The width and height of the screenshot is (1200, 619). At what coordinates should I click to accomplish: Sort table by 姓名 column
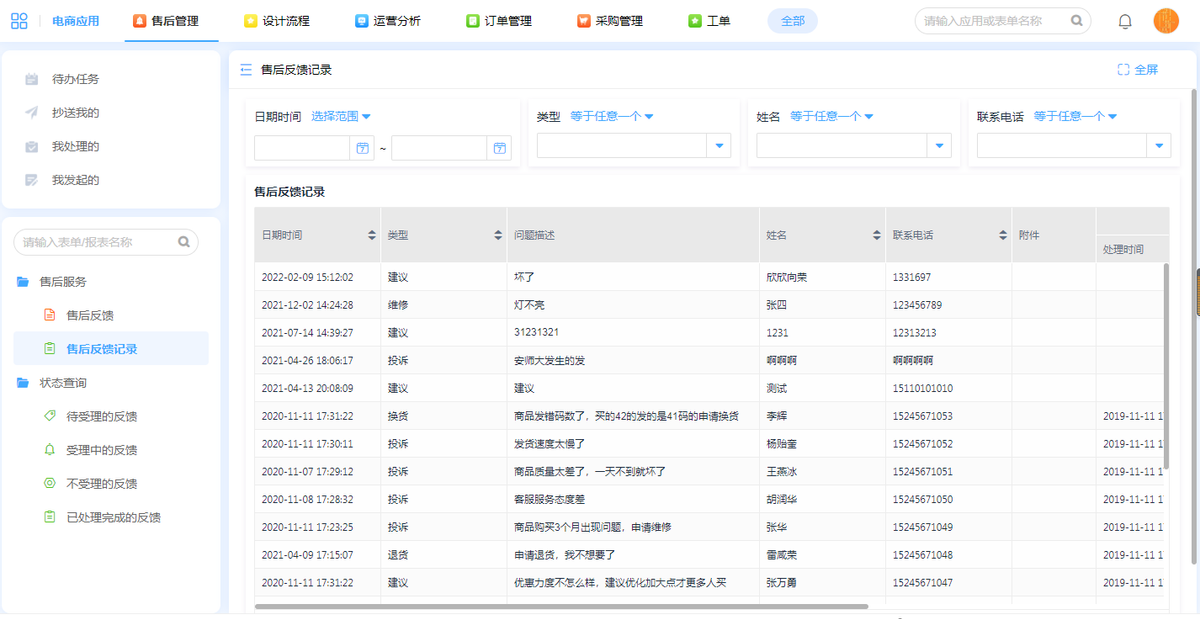coord(876,235)
